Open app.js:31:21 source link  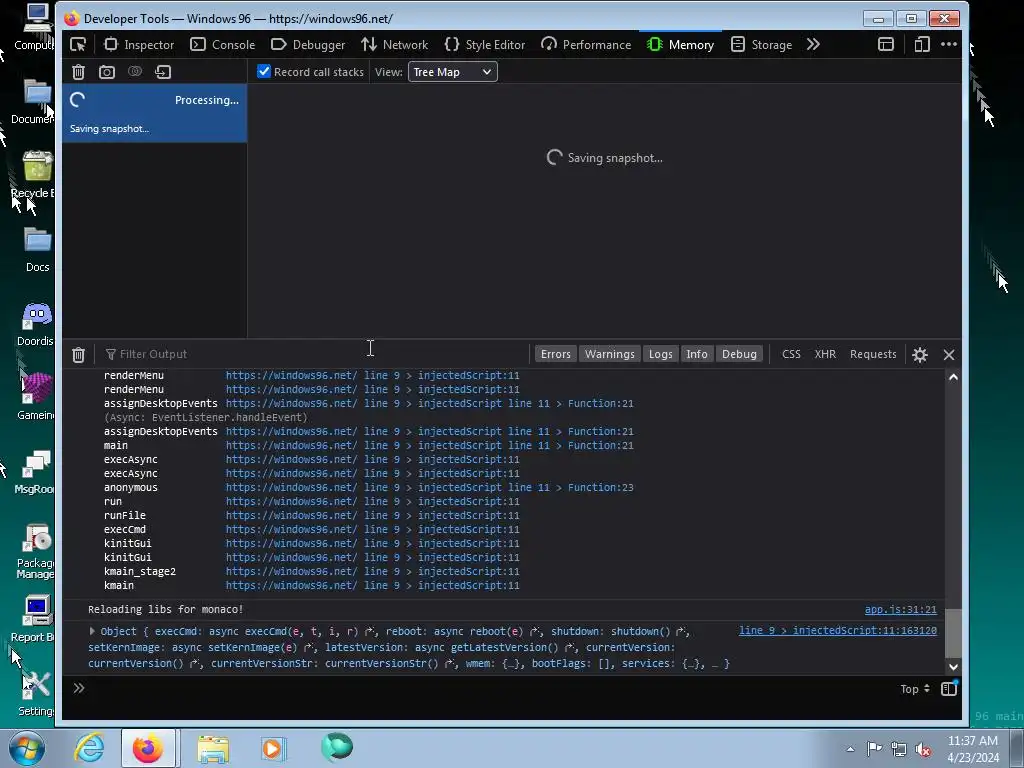pyautogui.click(x=901, y=609)
